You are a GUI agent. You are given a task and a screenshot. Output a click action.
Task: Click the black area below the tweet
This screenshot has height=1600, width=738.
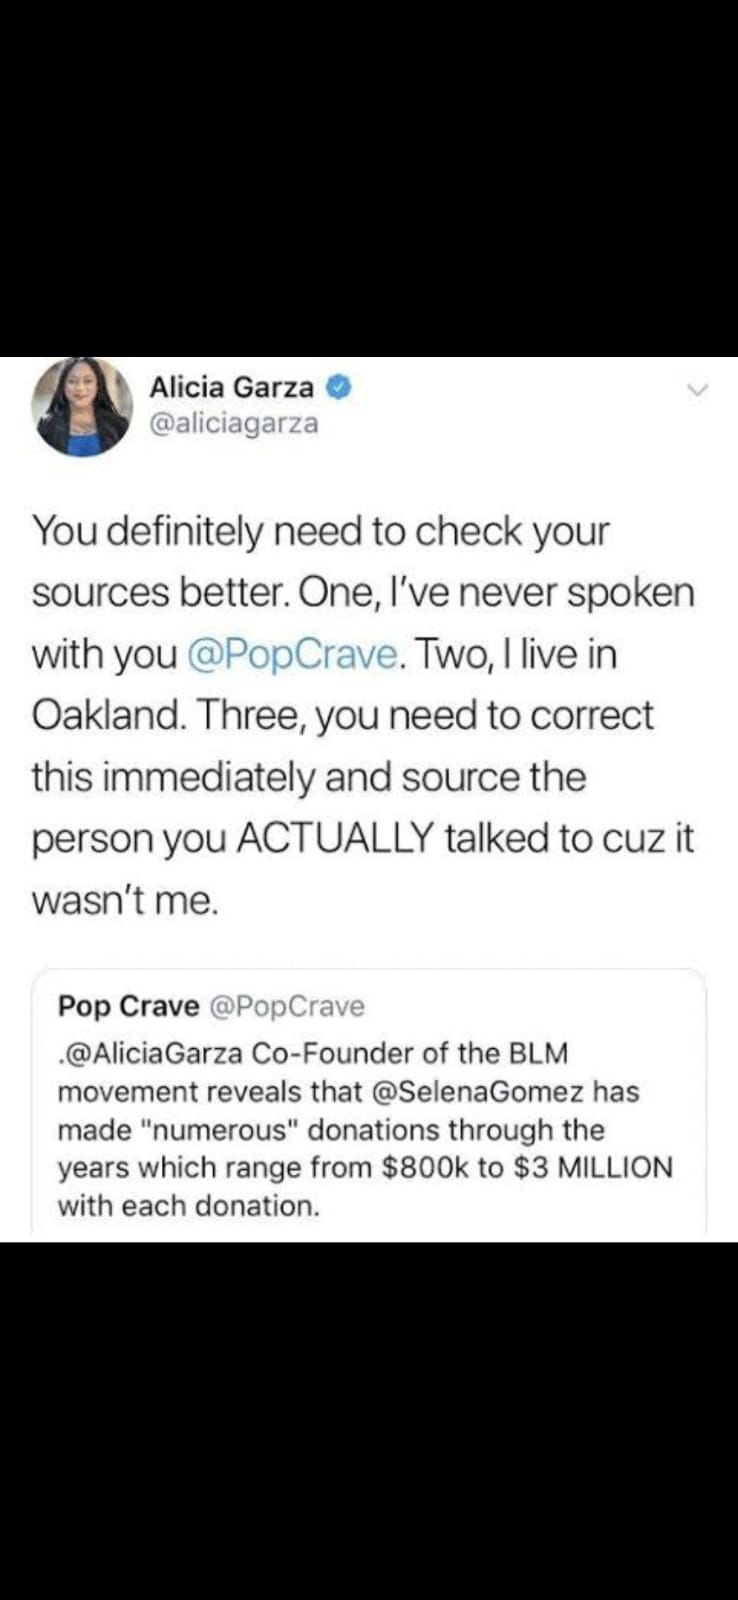pyautogui.click(x=369, y=1420)
